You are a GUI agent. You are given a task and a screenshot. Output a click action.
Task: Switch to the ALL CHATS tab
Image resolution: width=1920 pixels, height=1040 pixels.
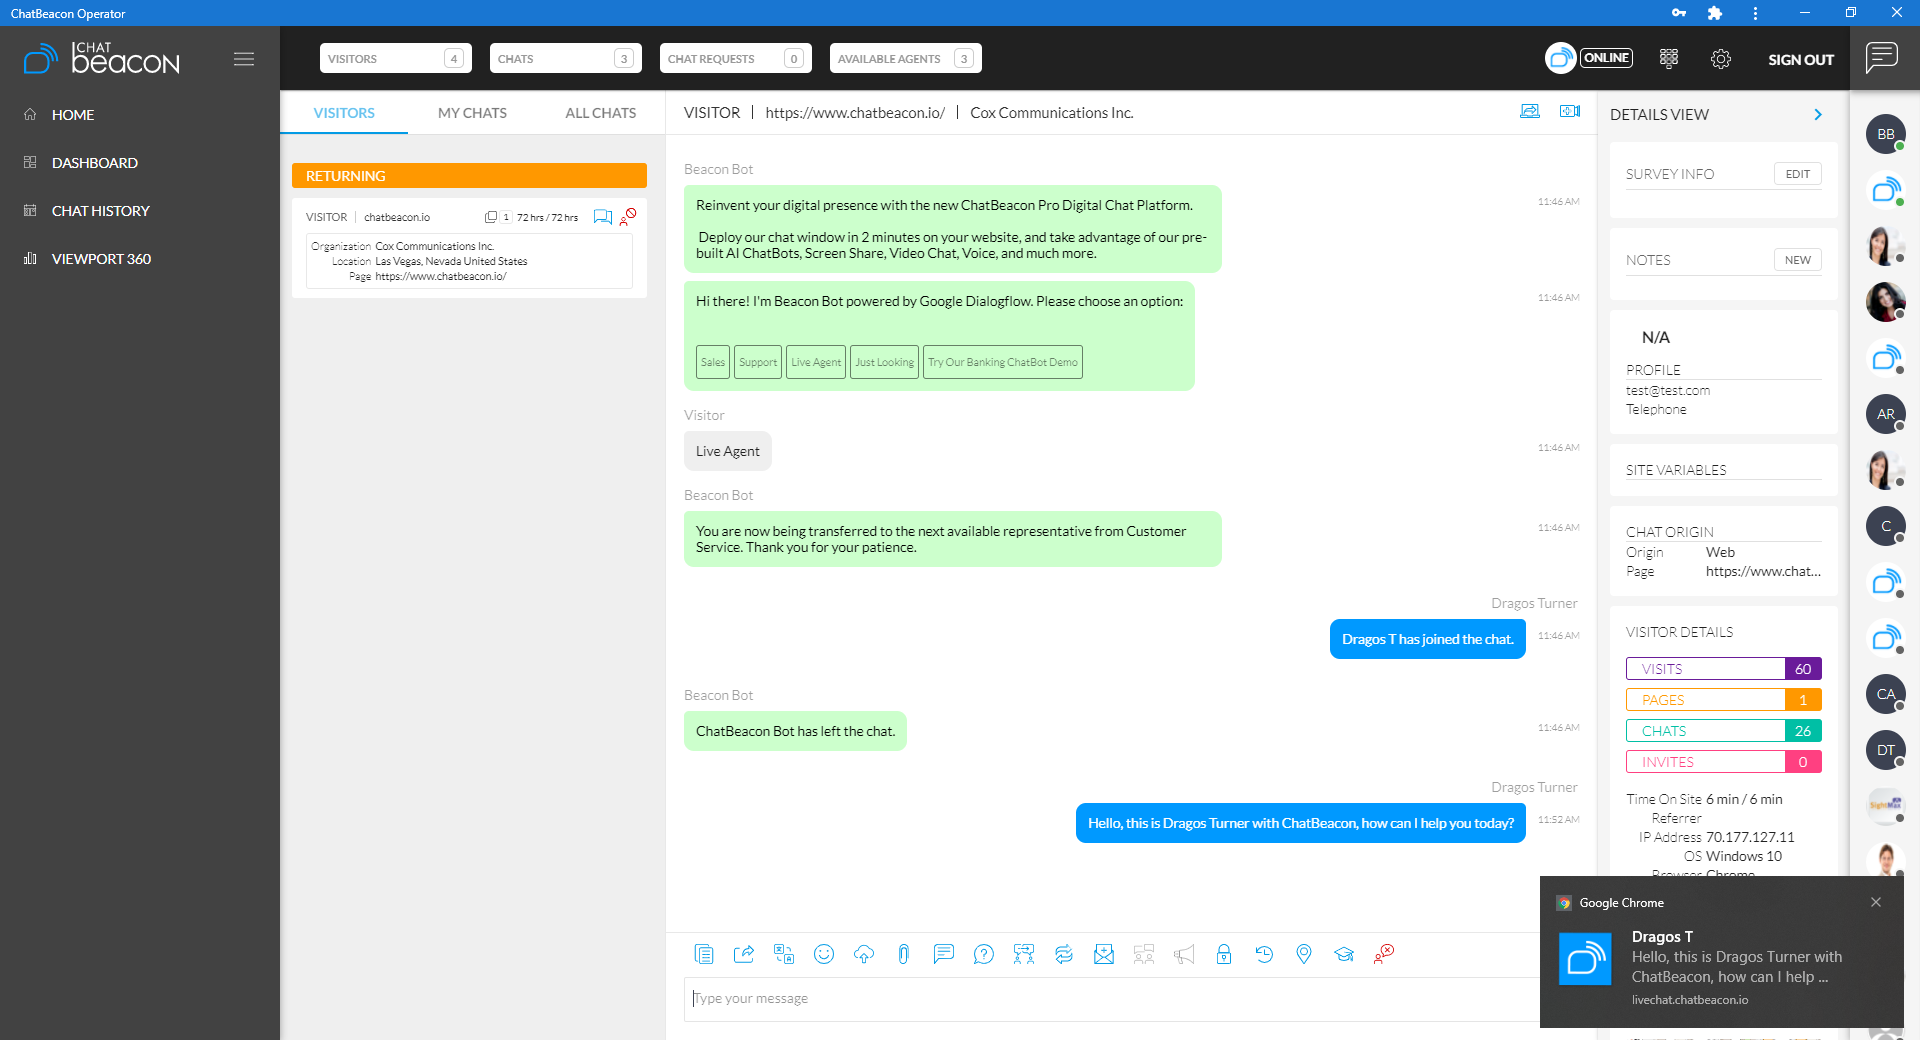[x=601, y=113]
